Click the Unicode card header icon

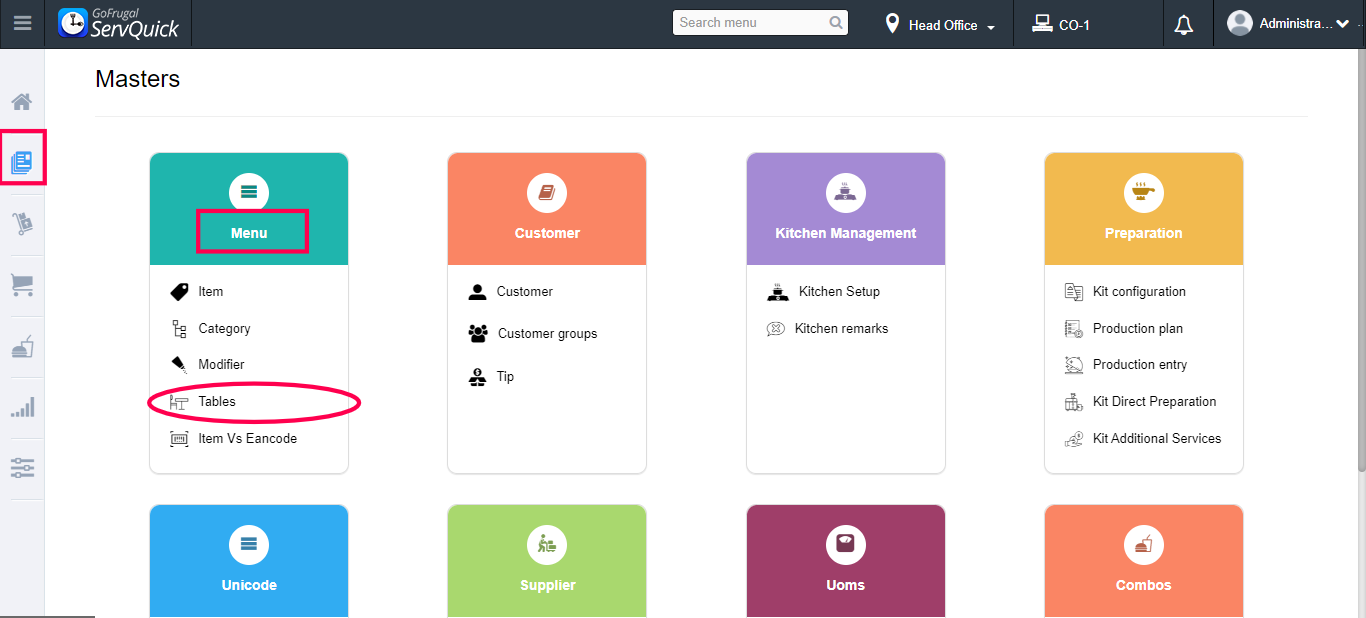pos(249,544)
